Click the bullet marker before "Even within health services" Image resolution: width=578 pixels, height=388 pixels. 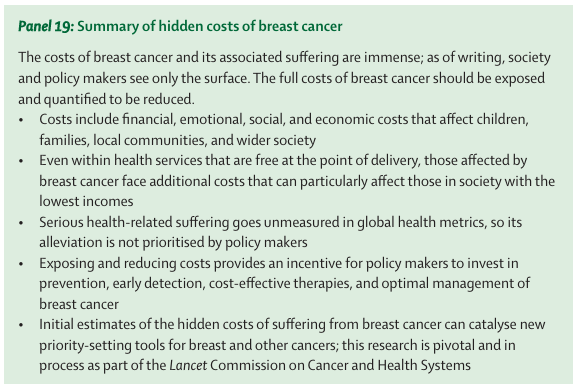pyautogui.click(x=21, y=161)
